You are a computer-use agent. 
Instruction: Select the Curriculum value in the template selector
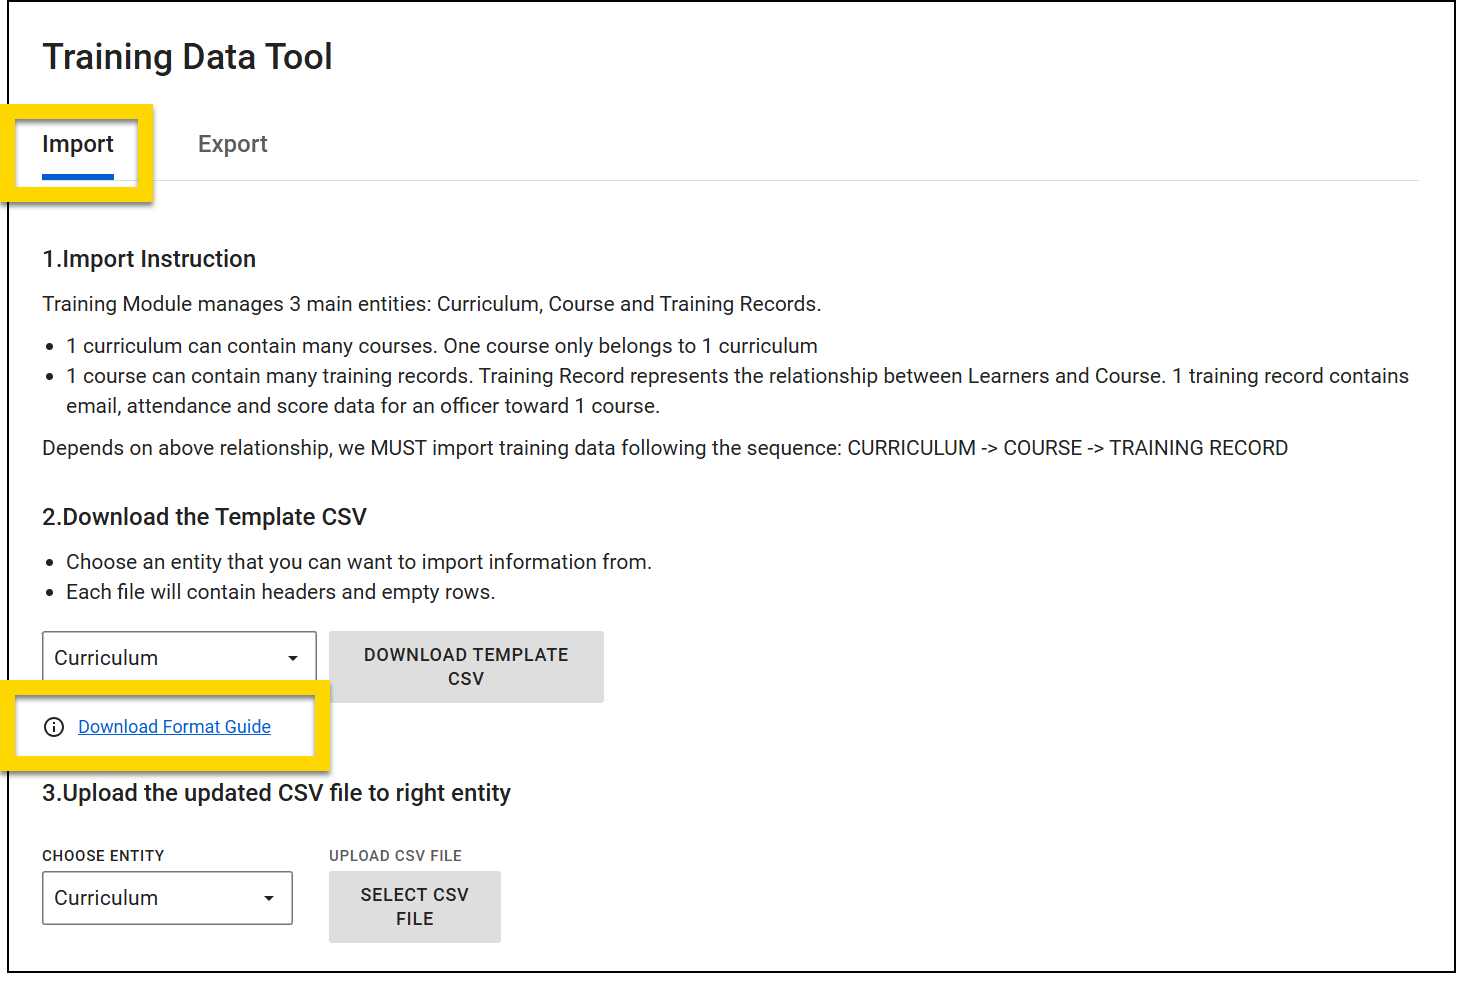(107, 657)
